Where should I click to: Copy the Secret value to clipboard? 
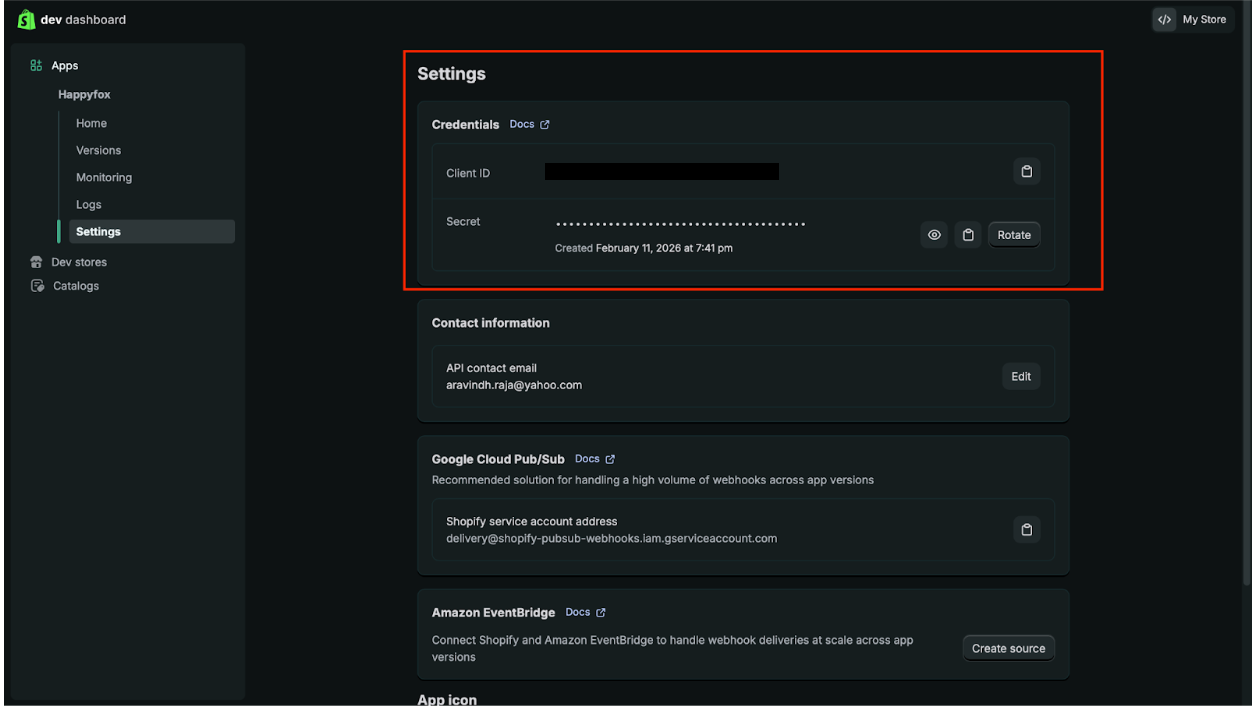coord(967,235)
